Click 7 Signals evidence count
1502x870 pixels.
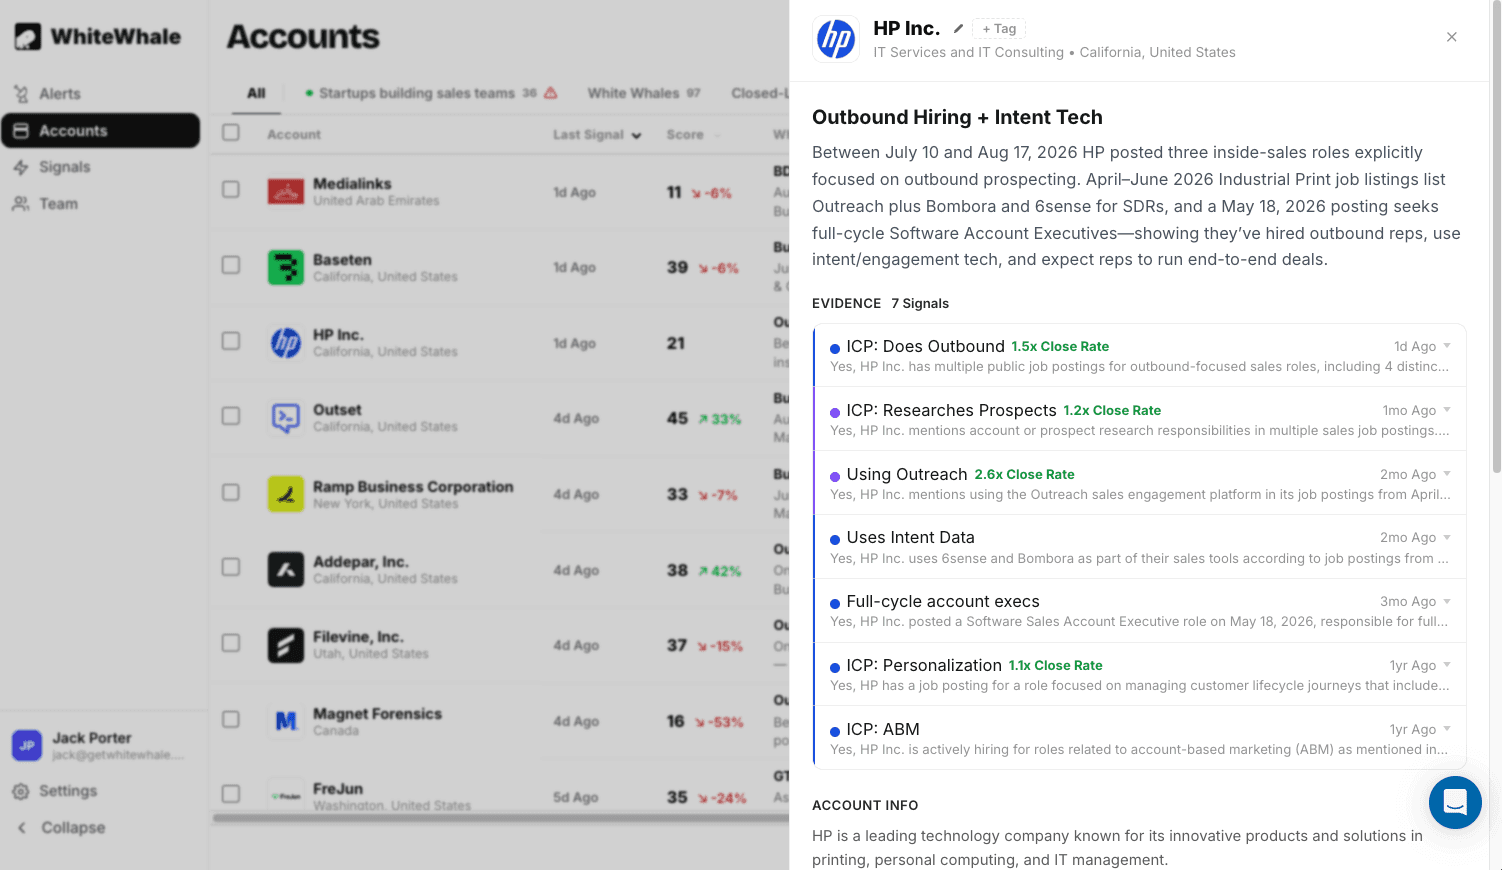(x=920, y=304)
